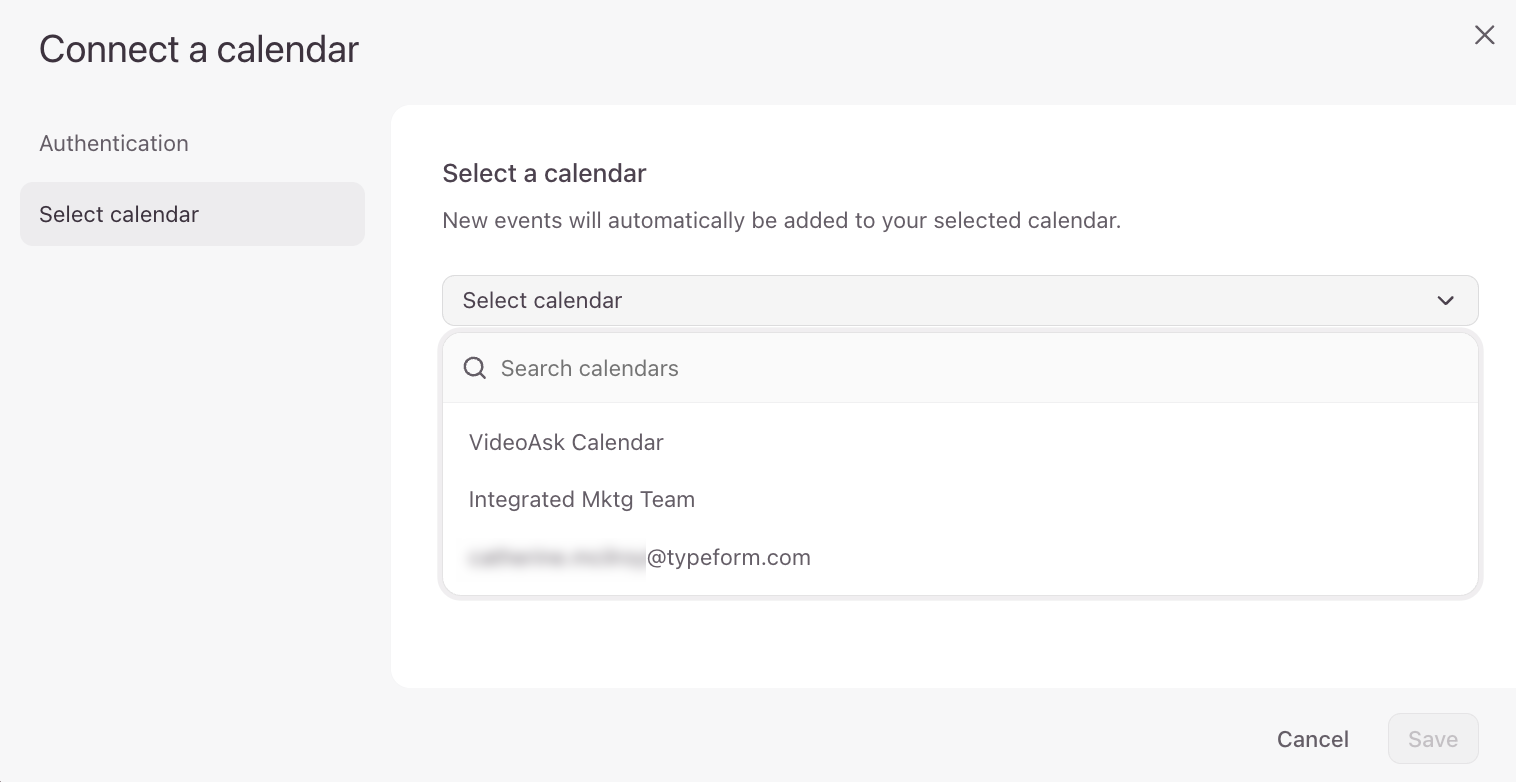Screen dimensions: 1516x782
Task: Click the disabled Save button
Action: tap(1432, 739)
